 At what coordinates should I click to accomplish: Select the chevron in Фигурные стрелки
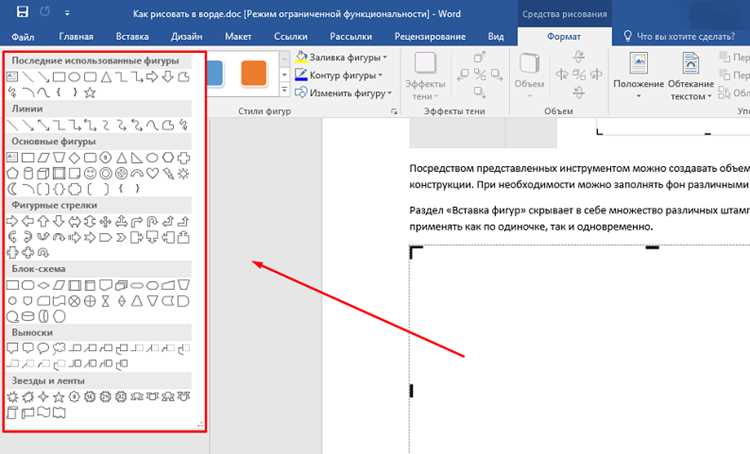pos(121,237)
